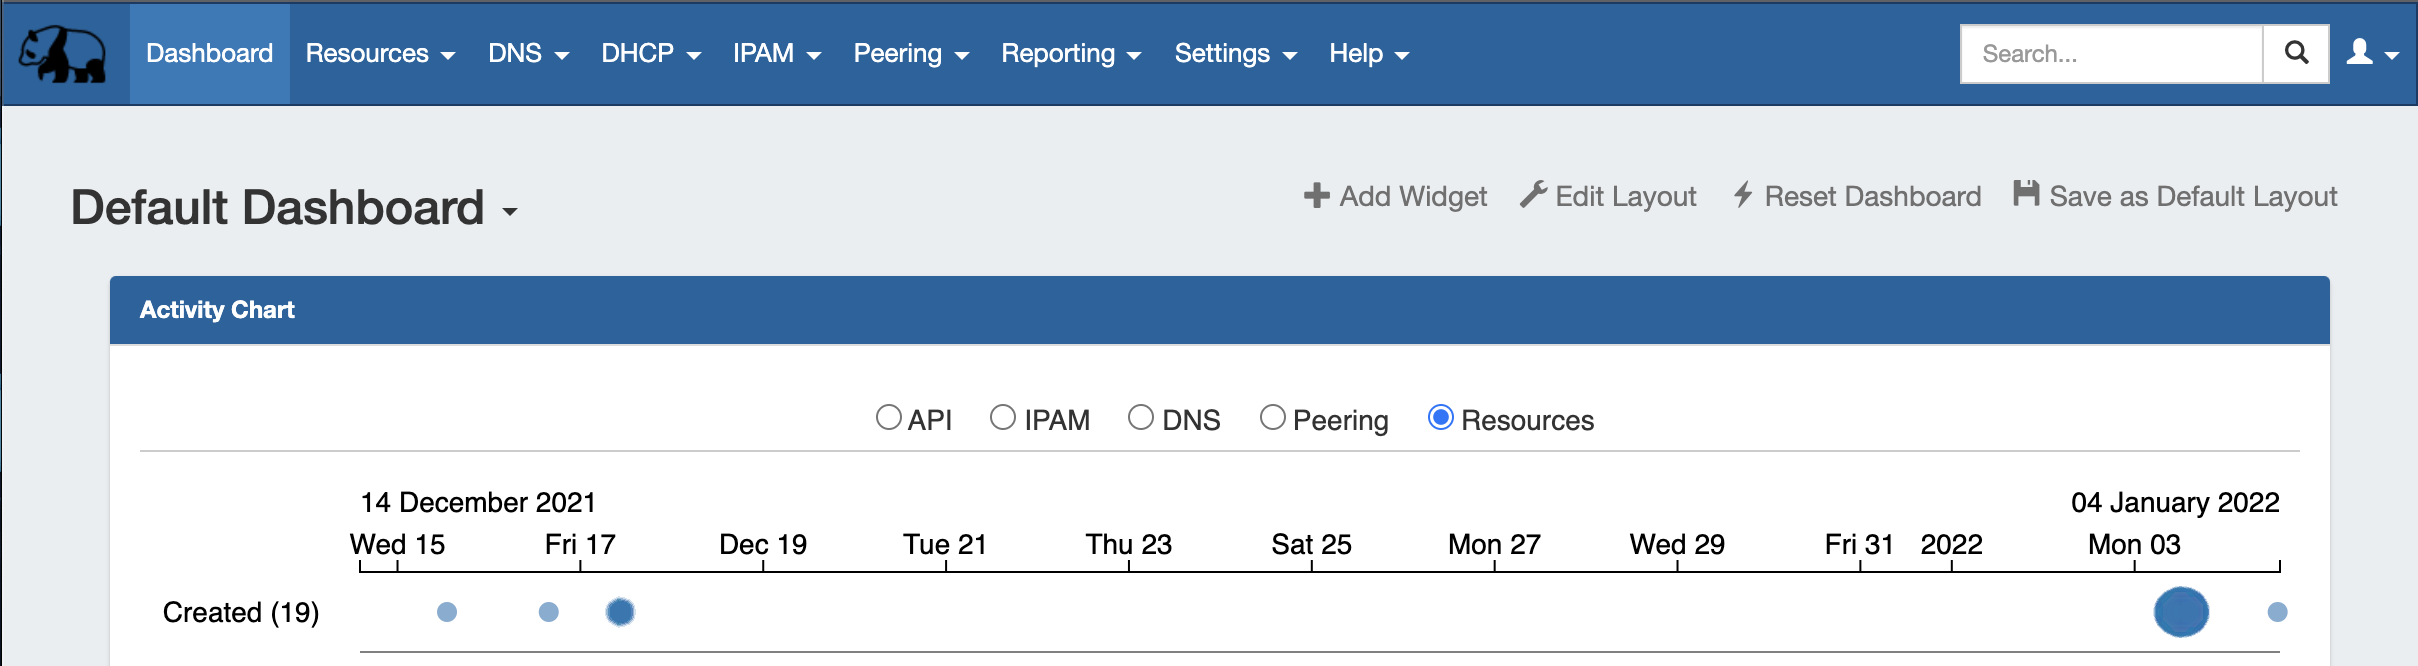The width and height of the screenshot is (2418, 666).
Task: Open the Help menu
Action: point(1368,54)
